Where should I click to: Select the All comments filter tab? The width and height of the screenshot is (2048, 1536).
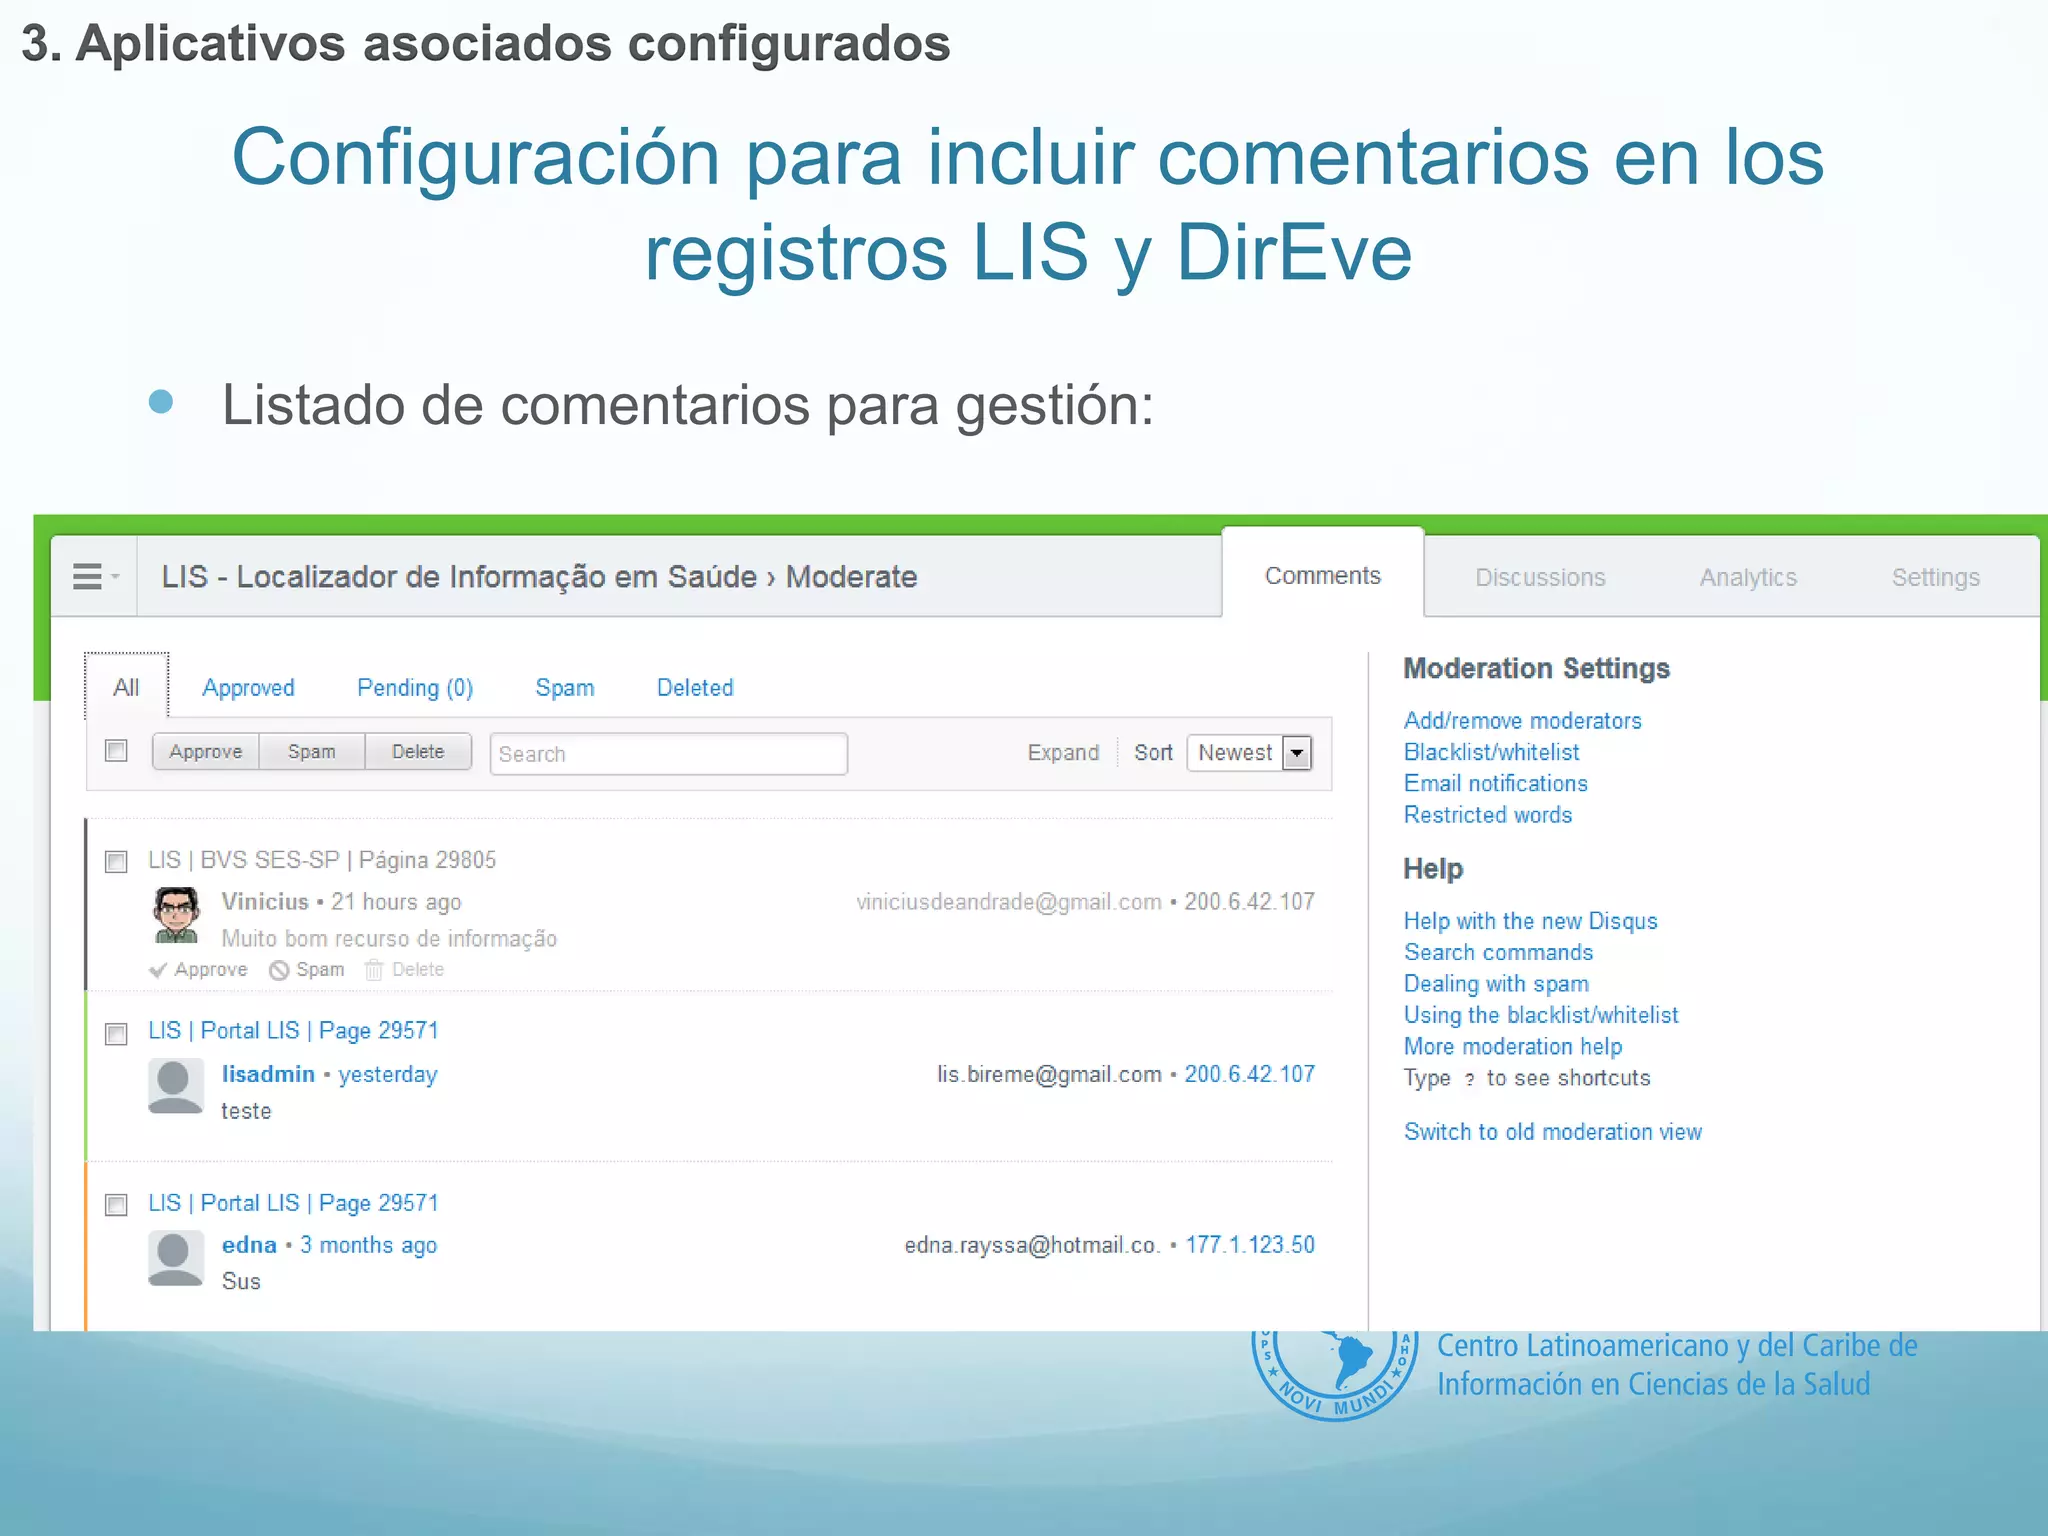pyautogui.click(x=126, y=687)
